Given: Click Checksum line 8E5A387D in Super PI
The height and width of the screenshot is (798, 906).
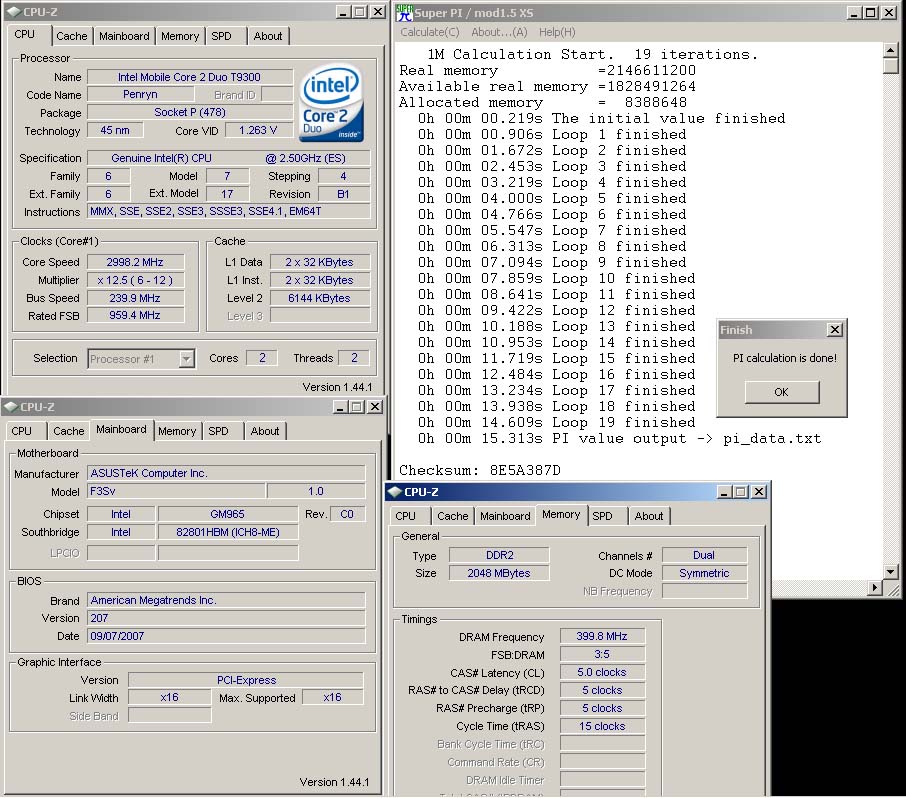Looking at the screenshot, I should coord(480,470).
